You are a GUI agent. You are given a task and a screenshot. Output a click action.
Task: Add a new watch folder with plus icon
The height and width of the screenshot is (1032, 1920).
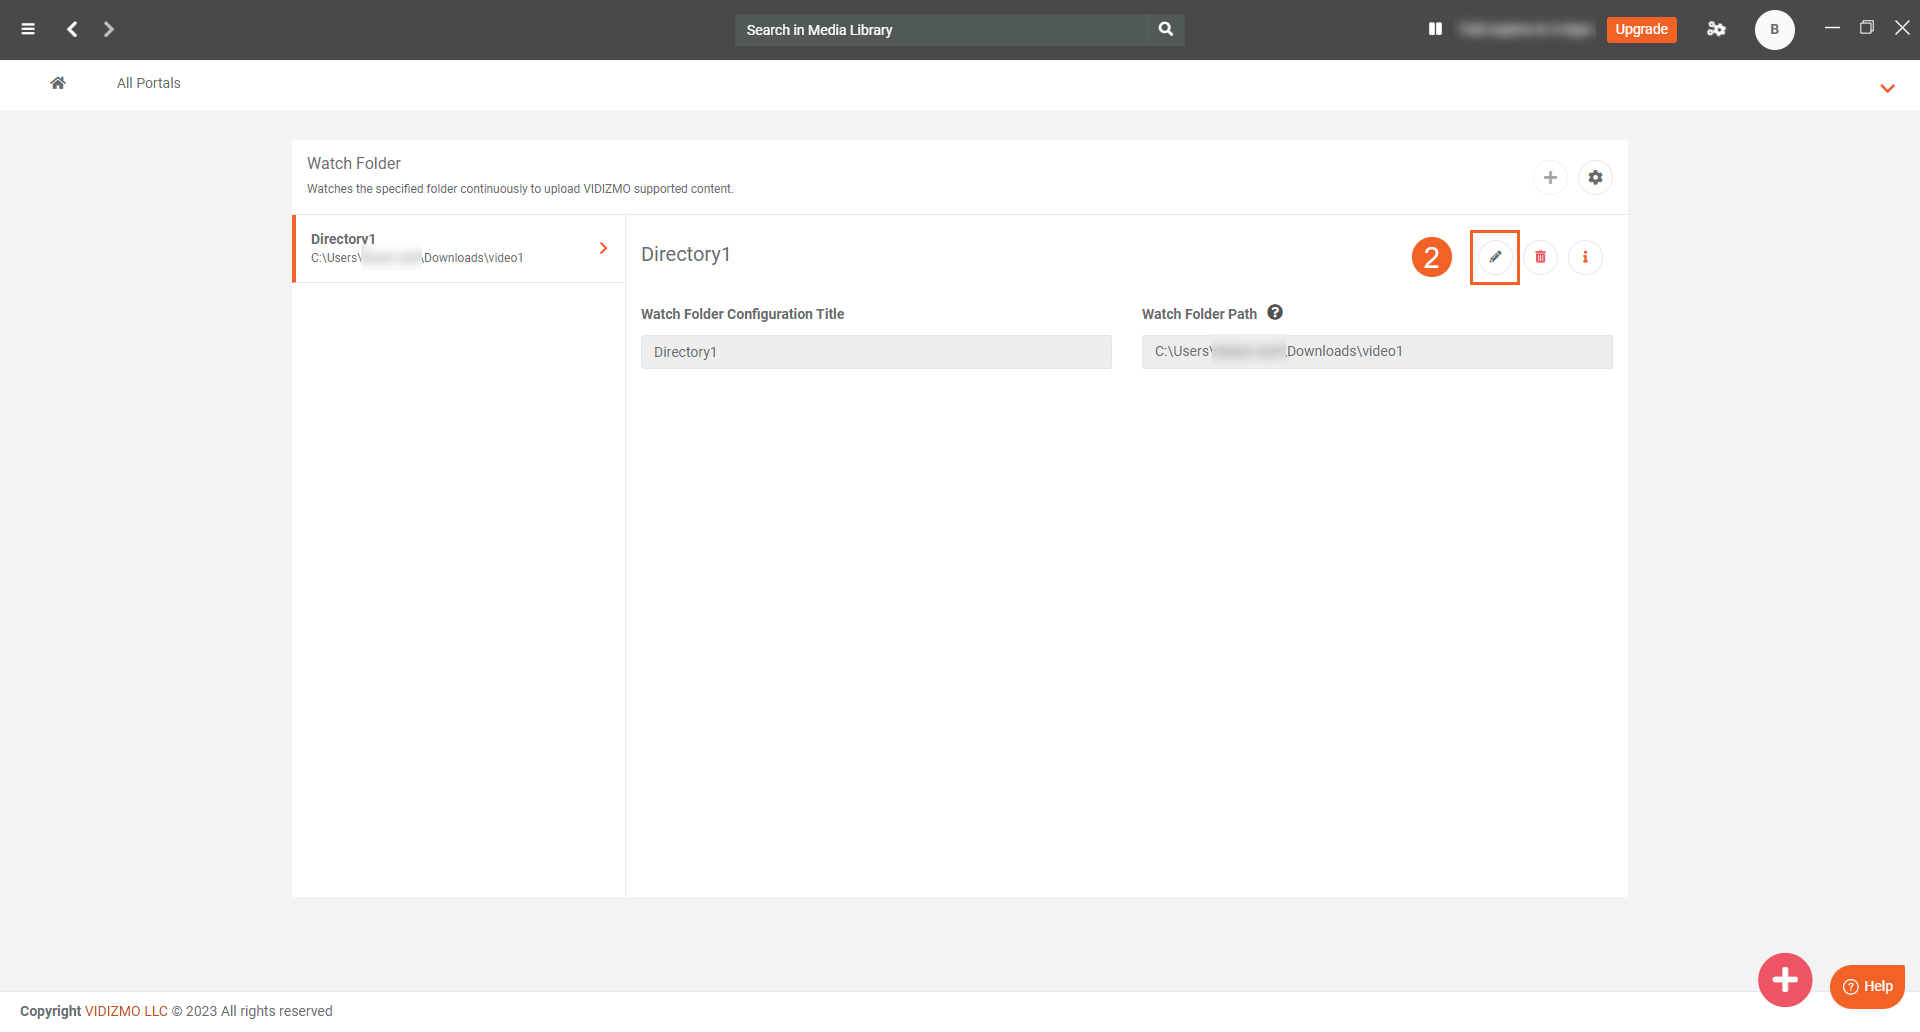click(x=1550, y=177)
